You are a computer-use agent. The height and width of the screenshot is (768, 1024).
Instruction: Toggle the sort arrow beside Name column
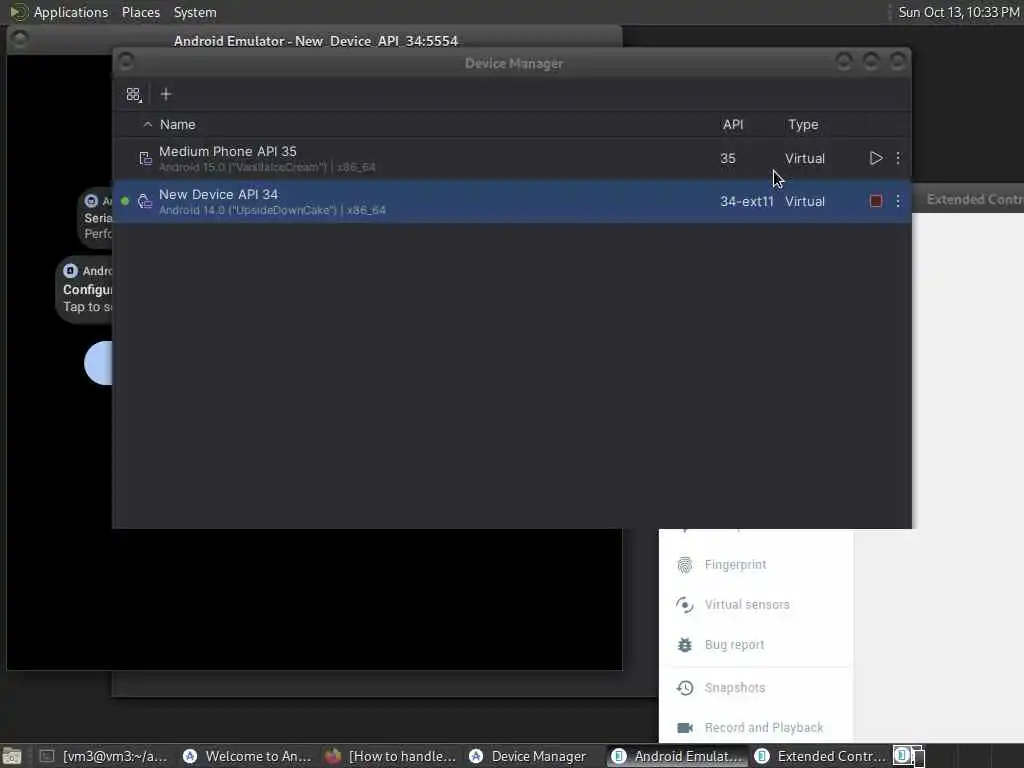coord(148,124)
